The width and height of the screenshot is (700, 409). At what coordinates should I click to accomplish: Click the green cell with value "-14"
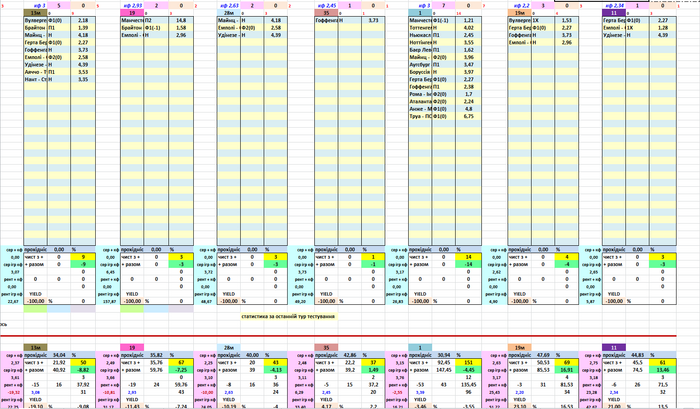pos(469,264)
